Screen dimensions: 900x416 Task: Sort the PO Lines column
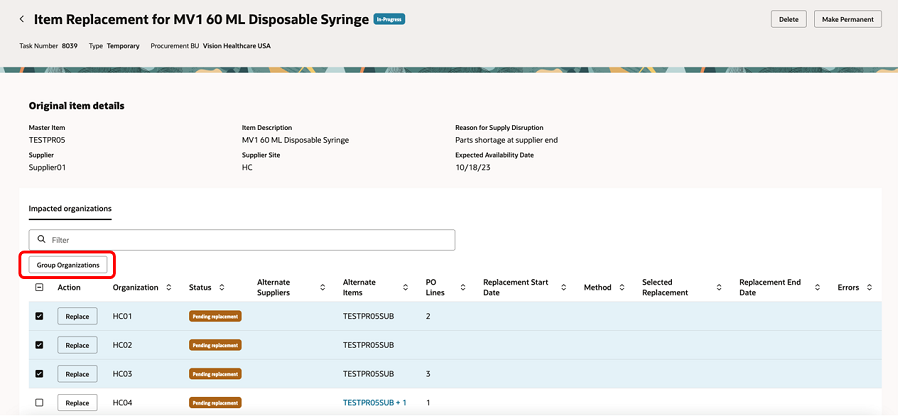(x=464, y=288)
